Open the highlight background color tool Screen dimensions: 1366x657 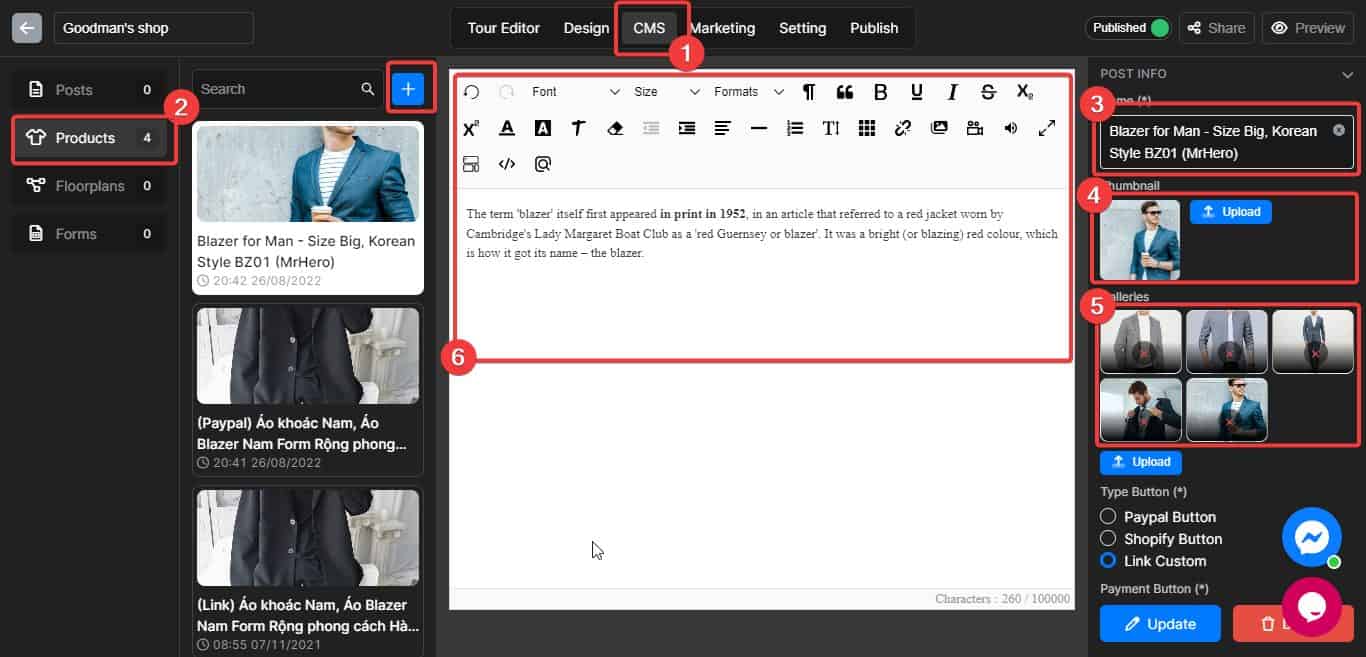coord(543,128)
